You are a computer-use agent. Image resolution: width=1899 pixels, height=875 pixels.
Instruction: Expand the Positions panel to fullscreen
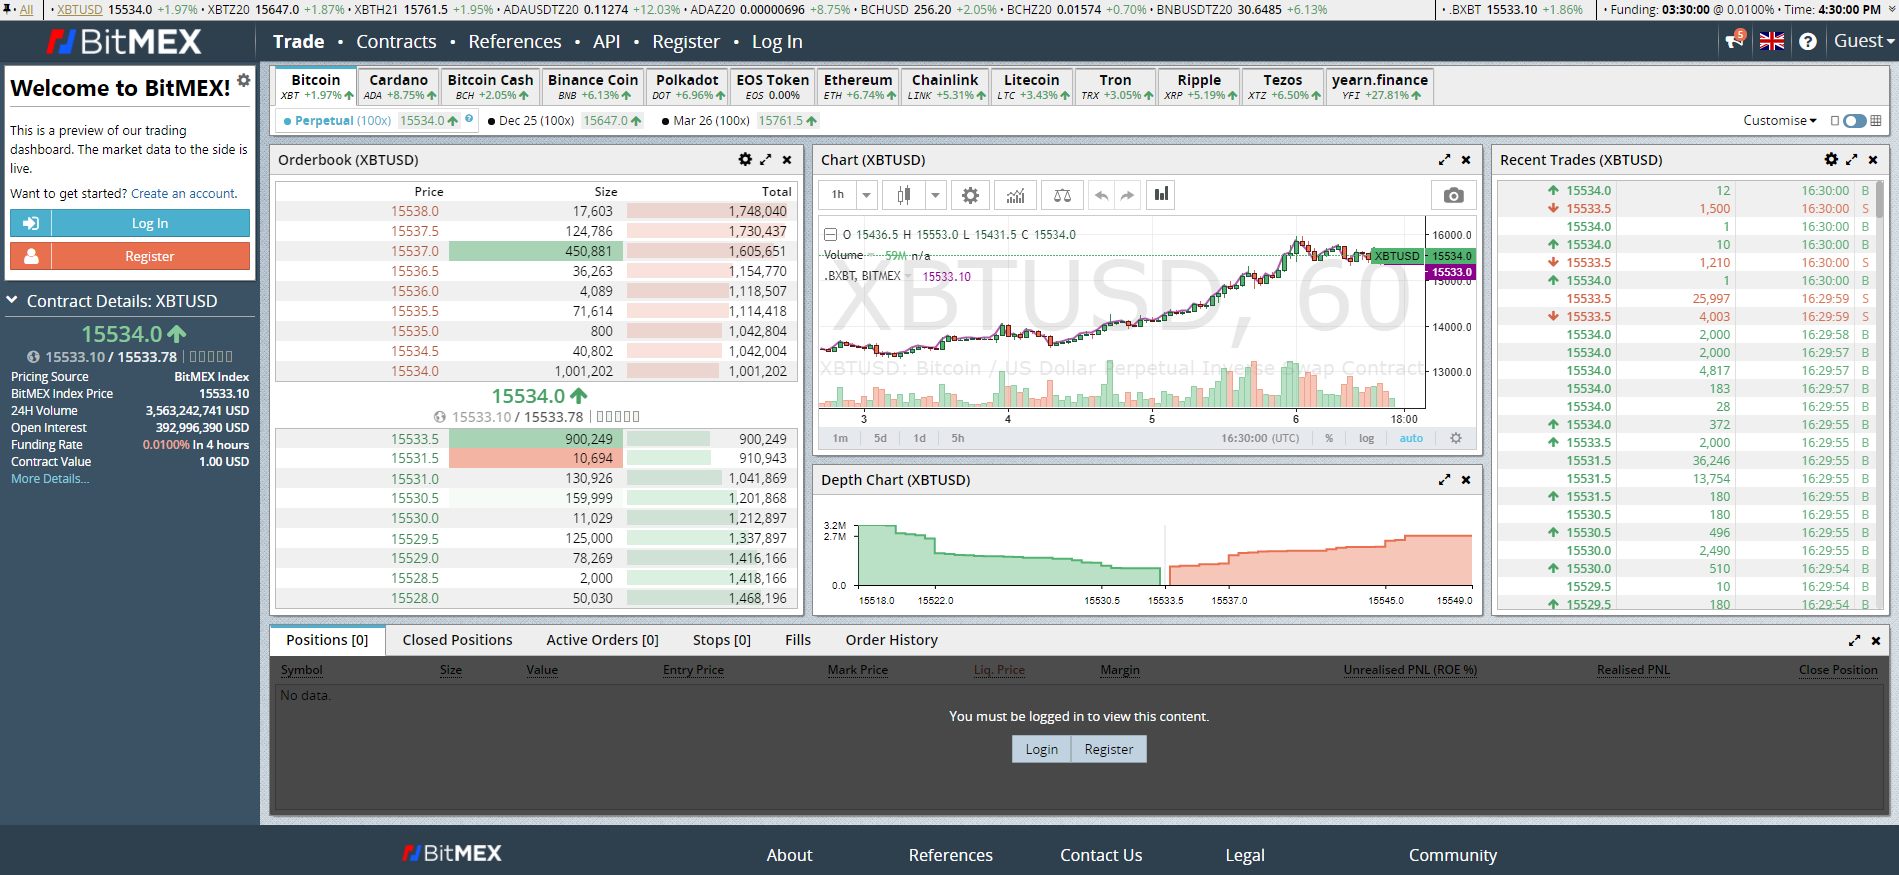1854,641
